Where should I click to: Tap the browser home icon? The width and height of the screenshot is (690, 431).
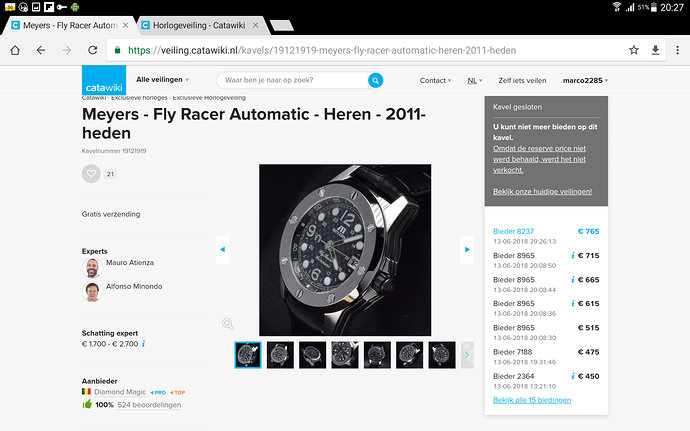15,50
